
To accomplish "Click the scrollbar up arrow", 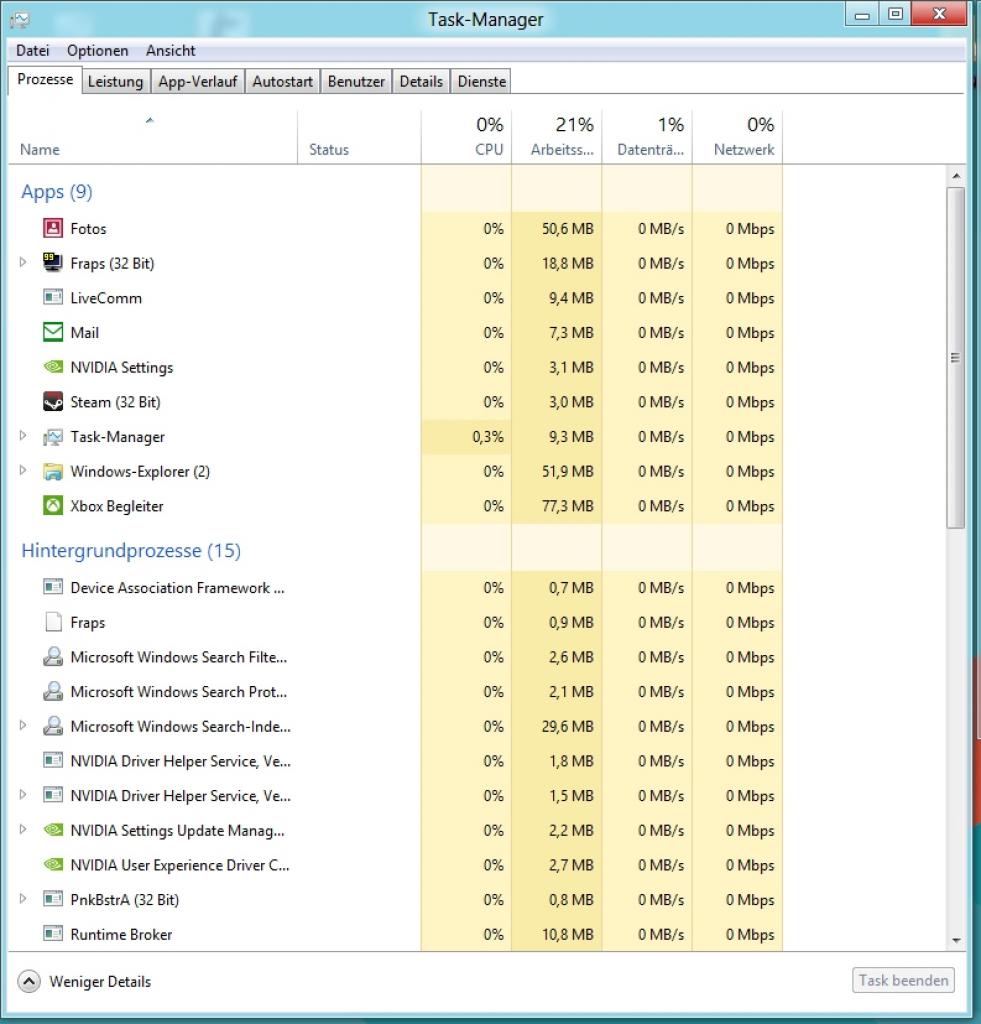I will 956,176.
